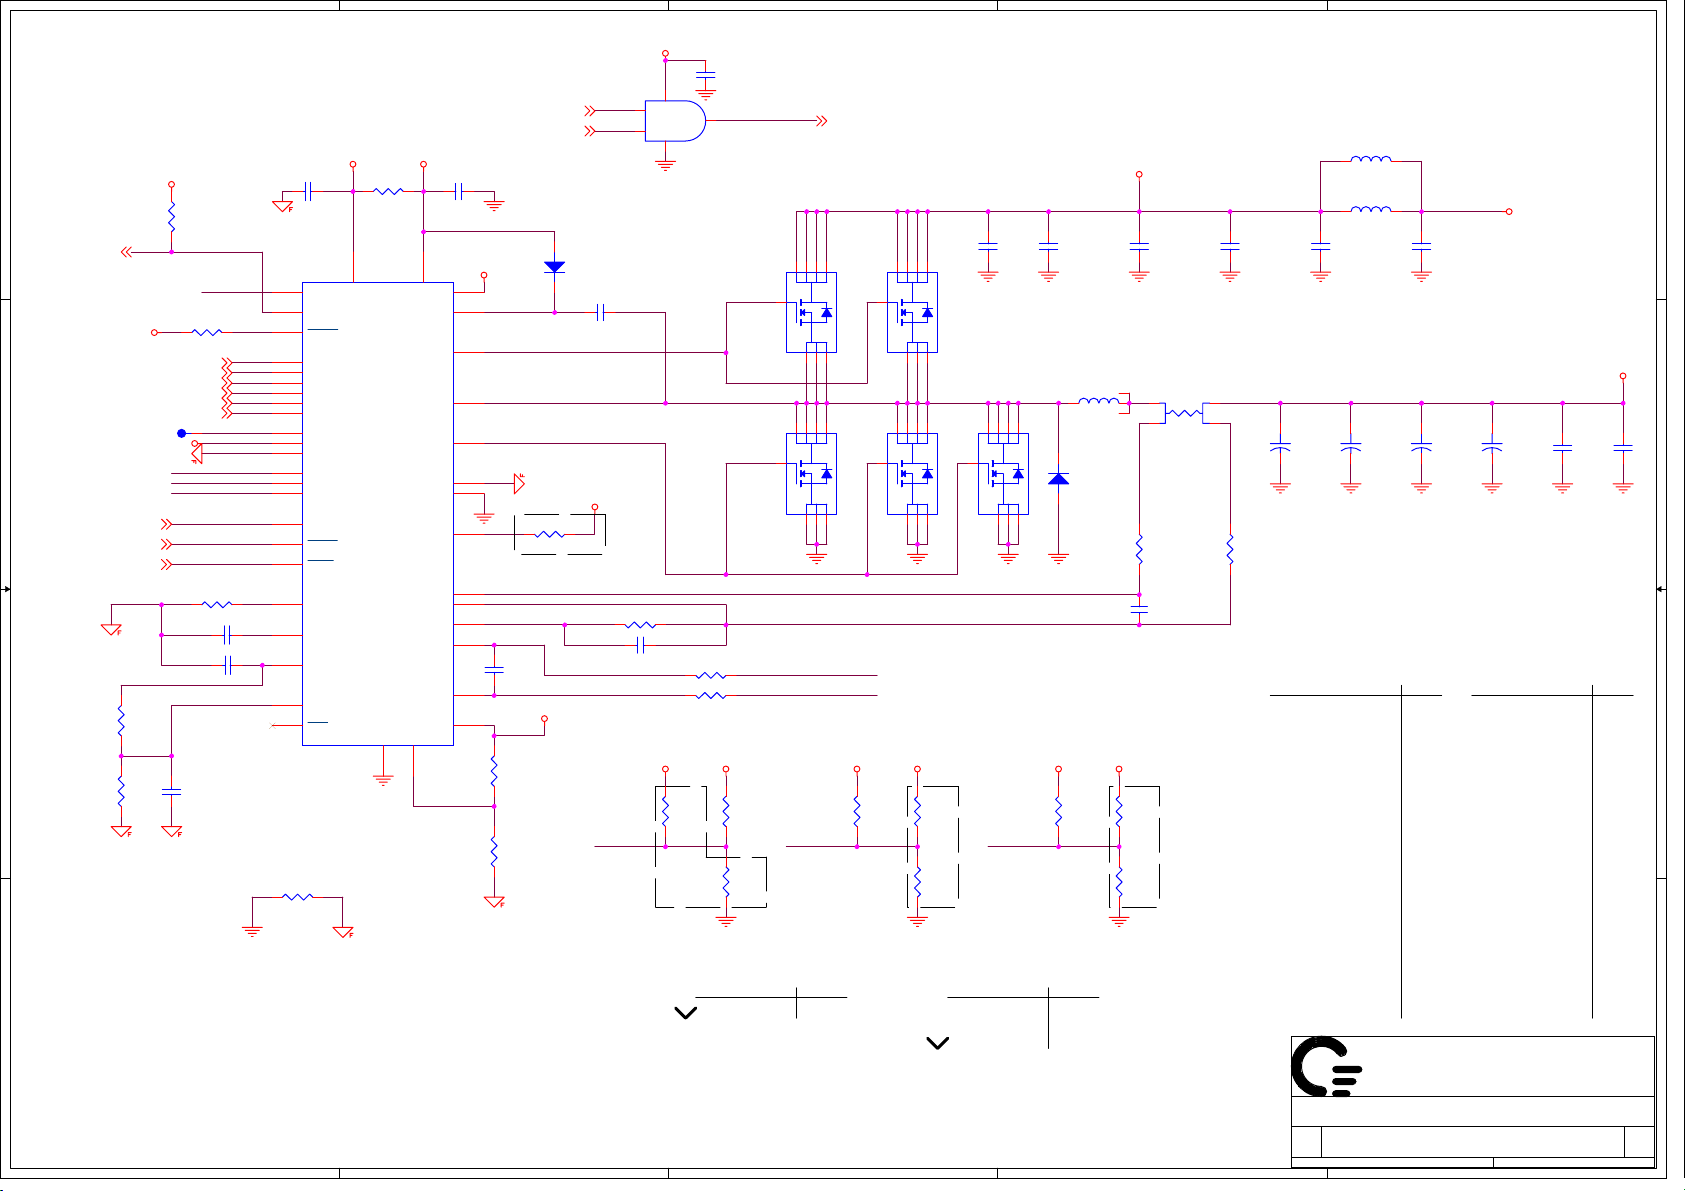Select the resistor inside dashed box beside controller
Image resolution: width=1685 pixels, height=1191 pixels.
coord(549,535)
